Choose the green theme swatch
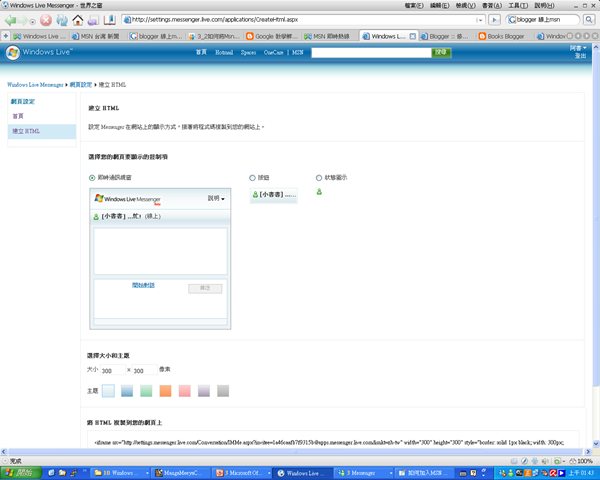Screen dimensions: 600x480 (x=146, y=391)
